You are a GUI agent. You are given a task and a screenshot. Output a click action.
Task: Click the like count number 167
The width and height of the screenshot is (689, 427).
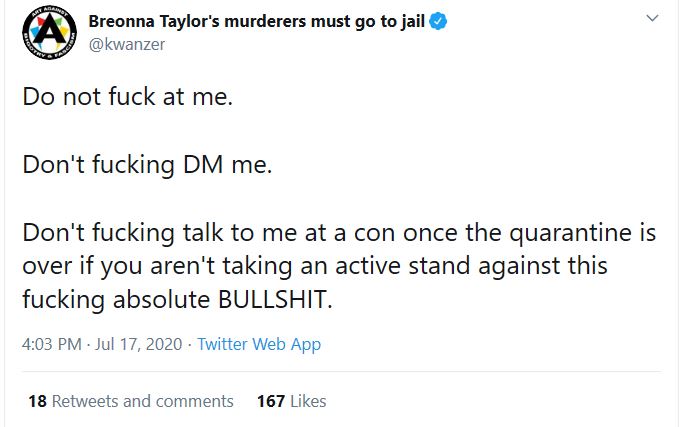point(271,401)
